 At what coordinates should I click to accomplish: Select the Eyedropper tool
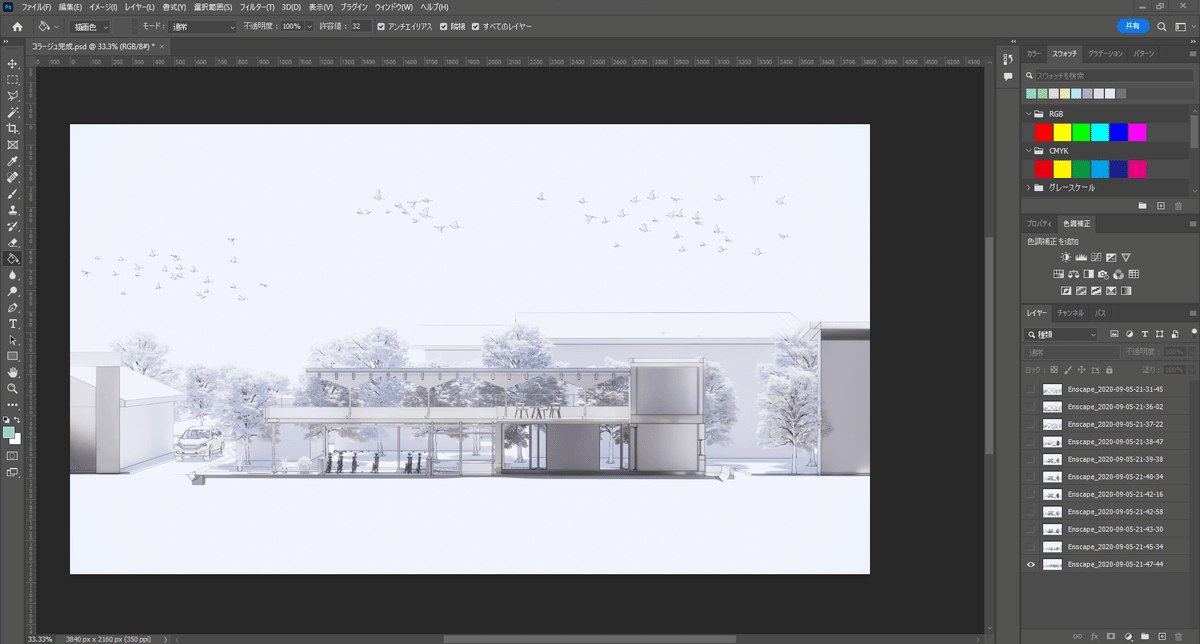coord(13,161)
